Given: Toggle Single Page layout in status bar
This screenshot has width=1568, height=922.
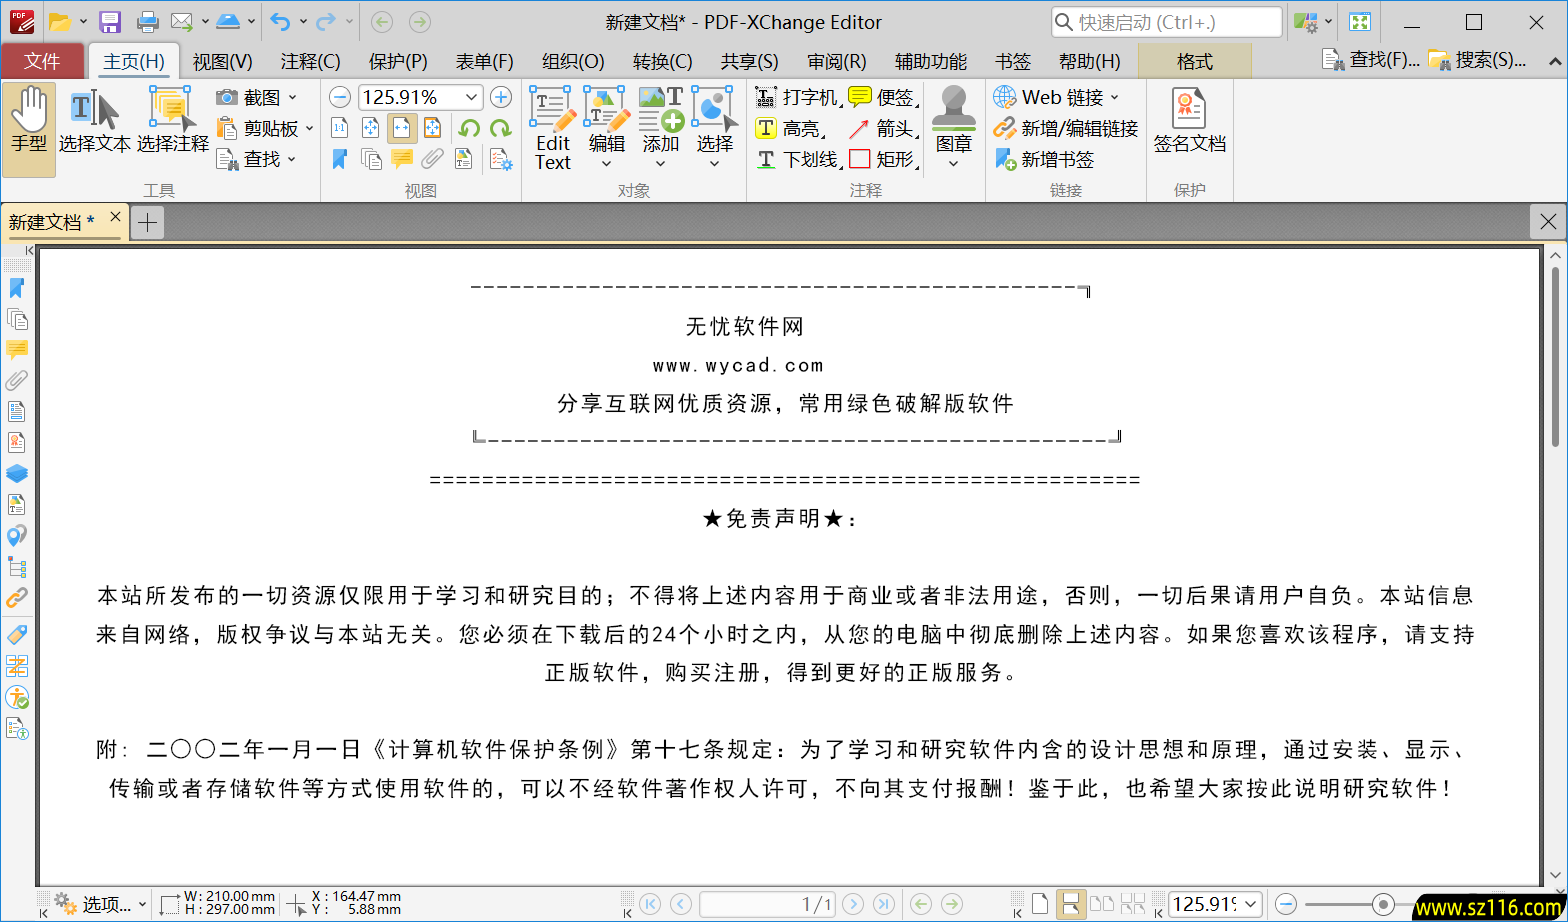Looking at the screenshot, I should tap(1040, 904).
